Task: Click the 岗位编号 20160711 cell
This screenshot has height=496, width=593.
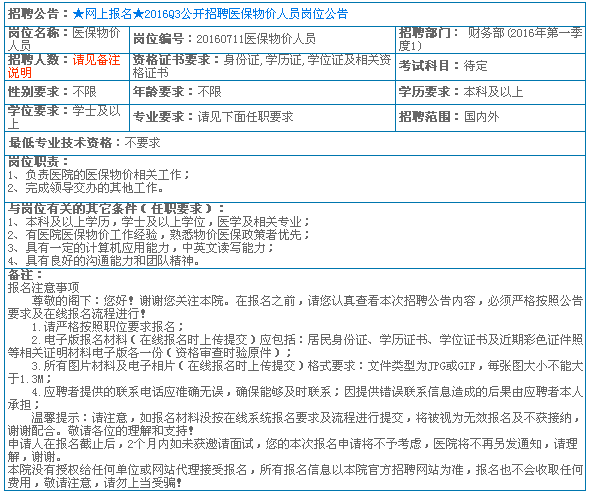Action: [262, 40]
